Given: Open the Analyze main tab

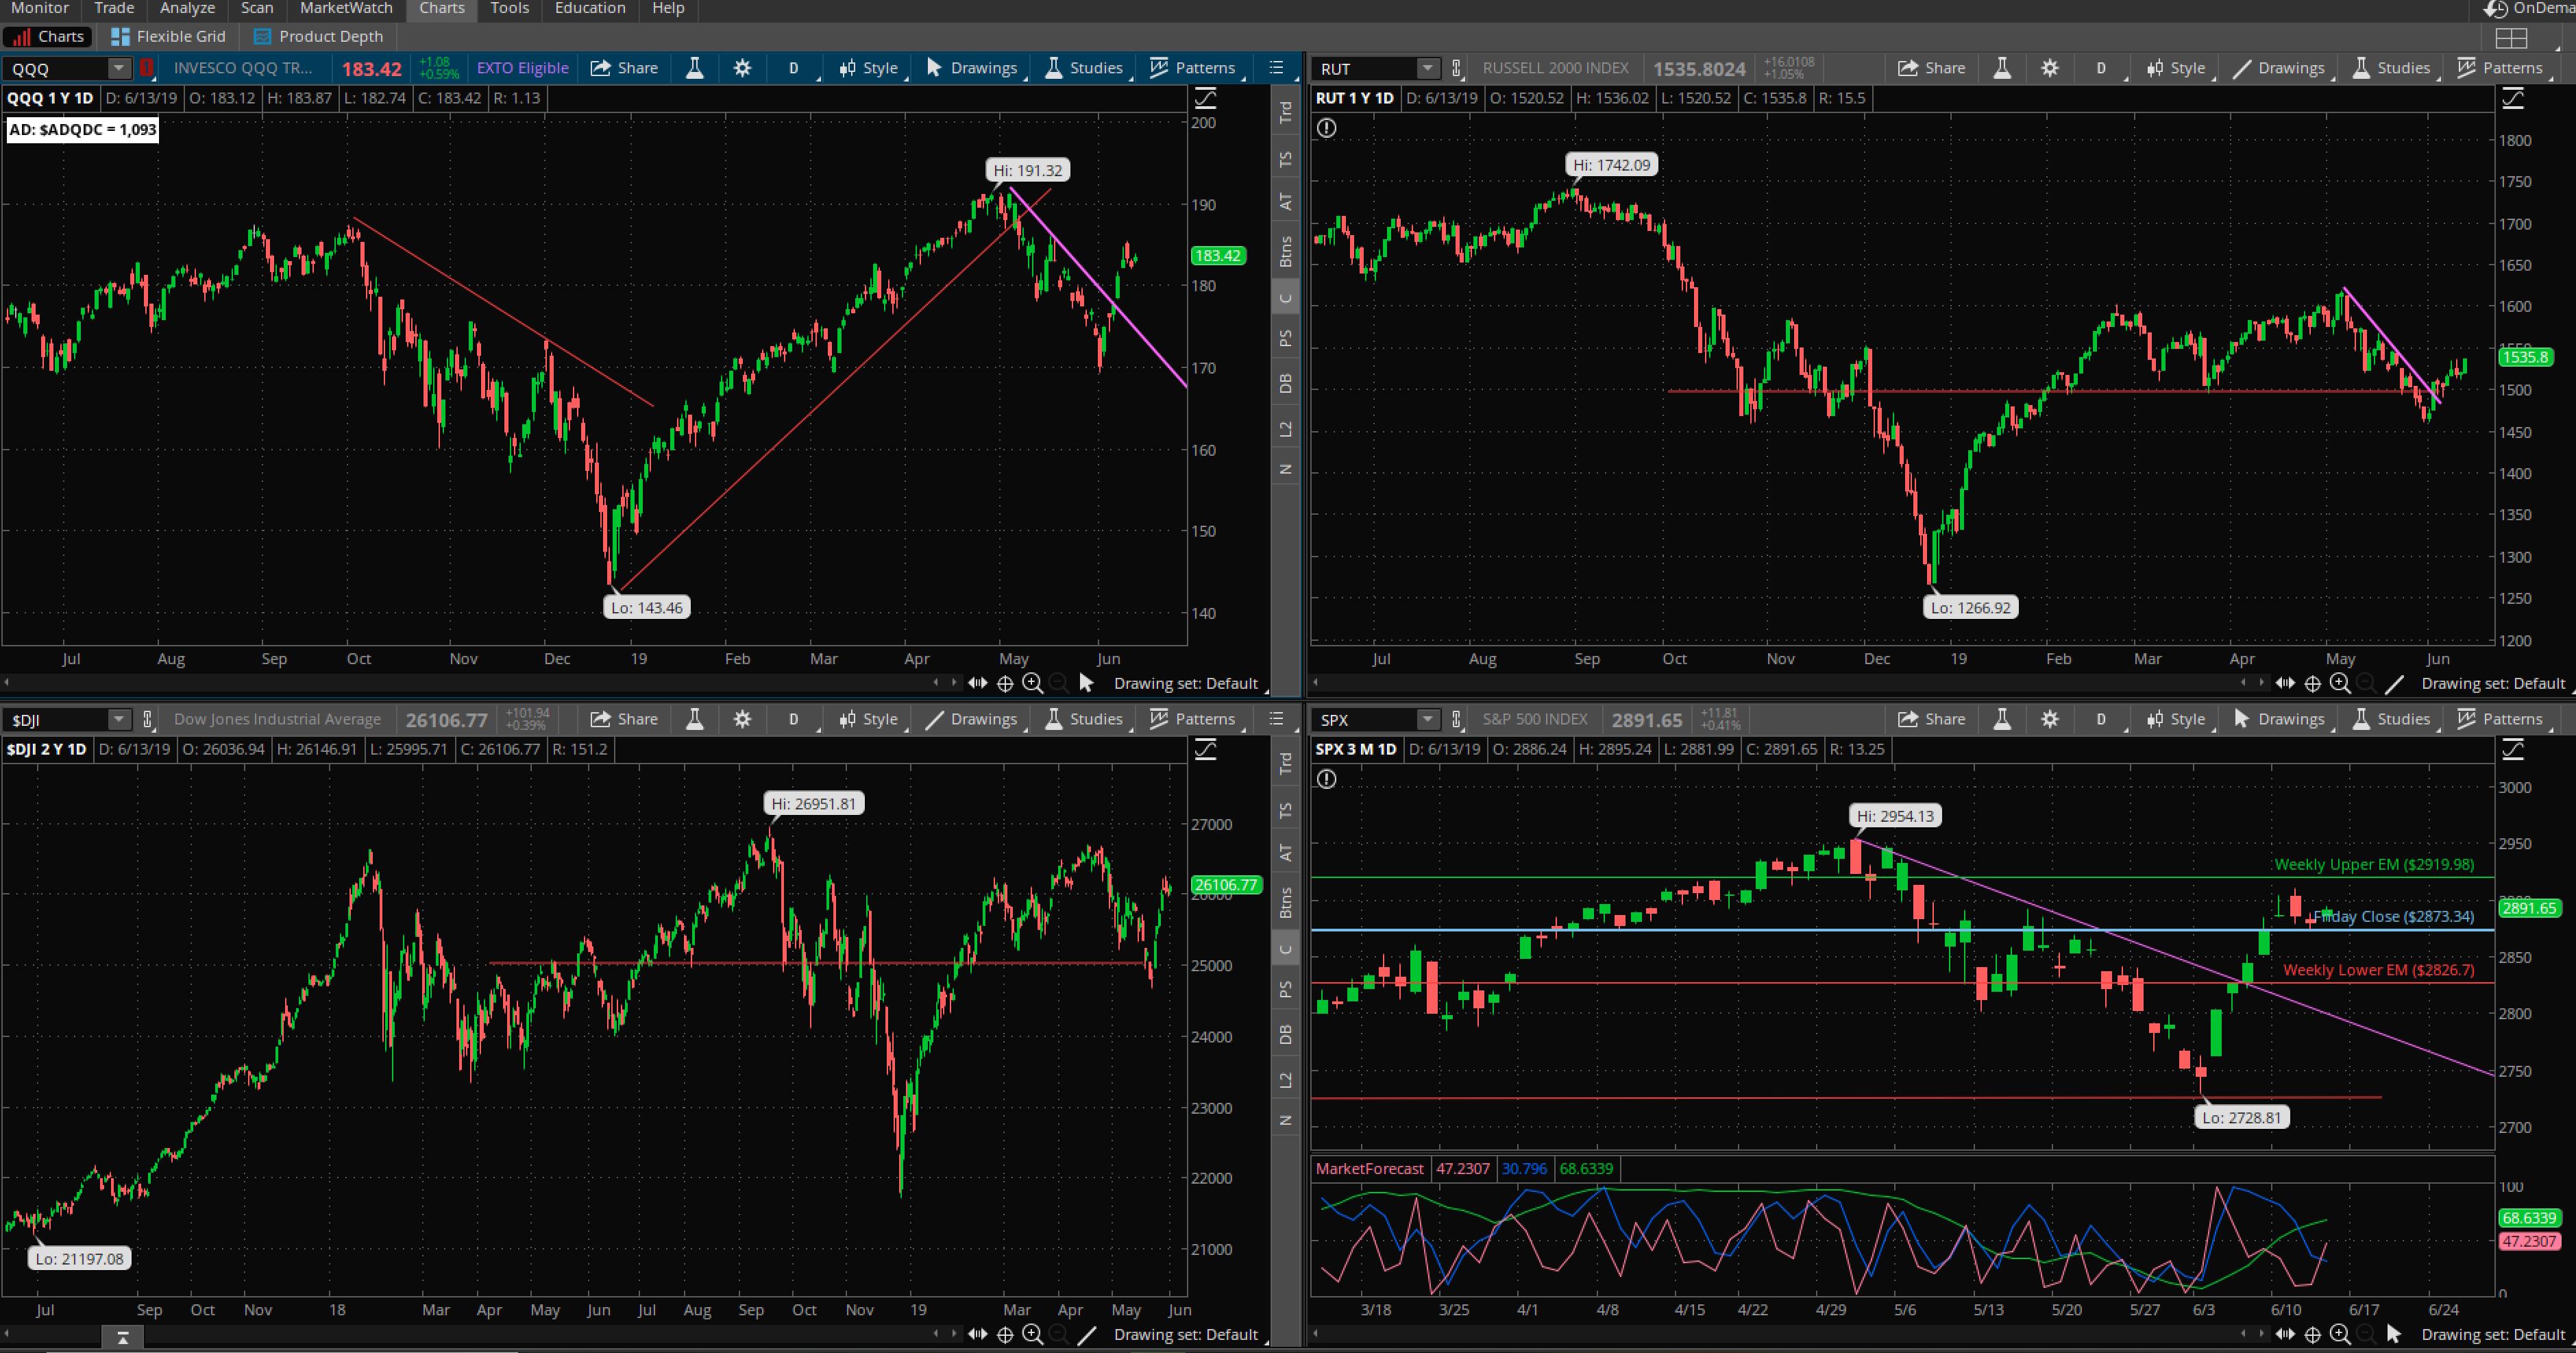Looking at the screenshot, I should (x=187, y=9).
